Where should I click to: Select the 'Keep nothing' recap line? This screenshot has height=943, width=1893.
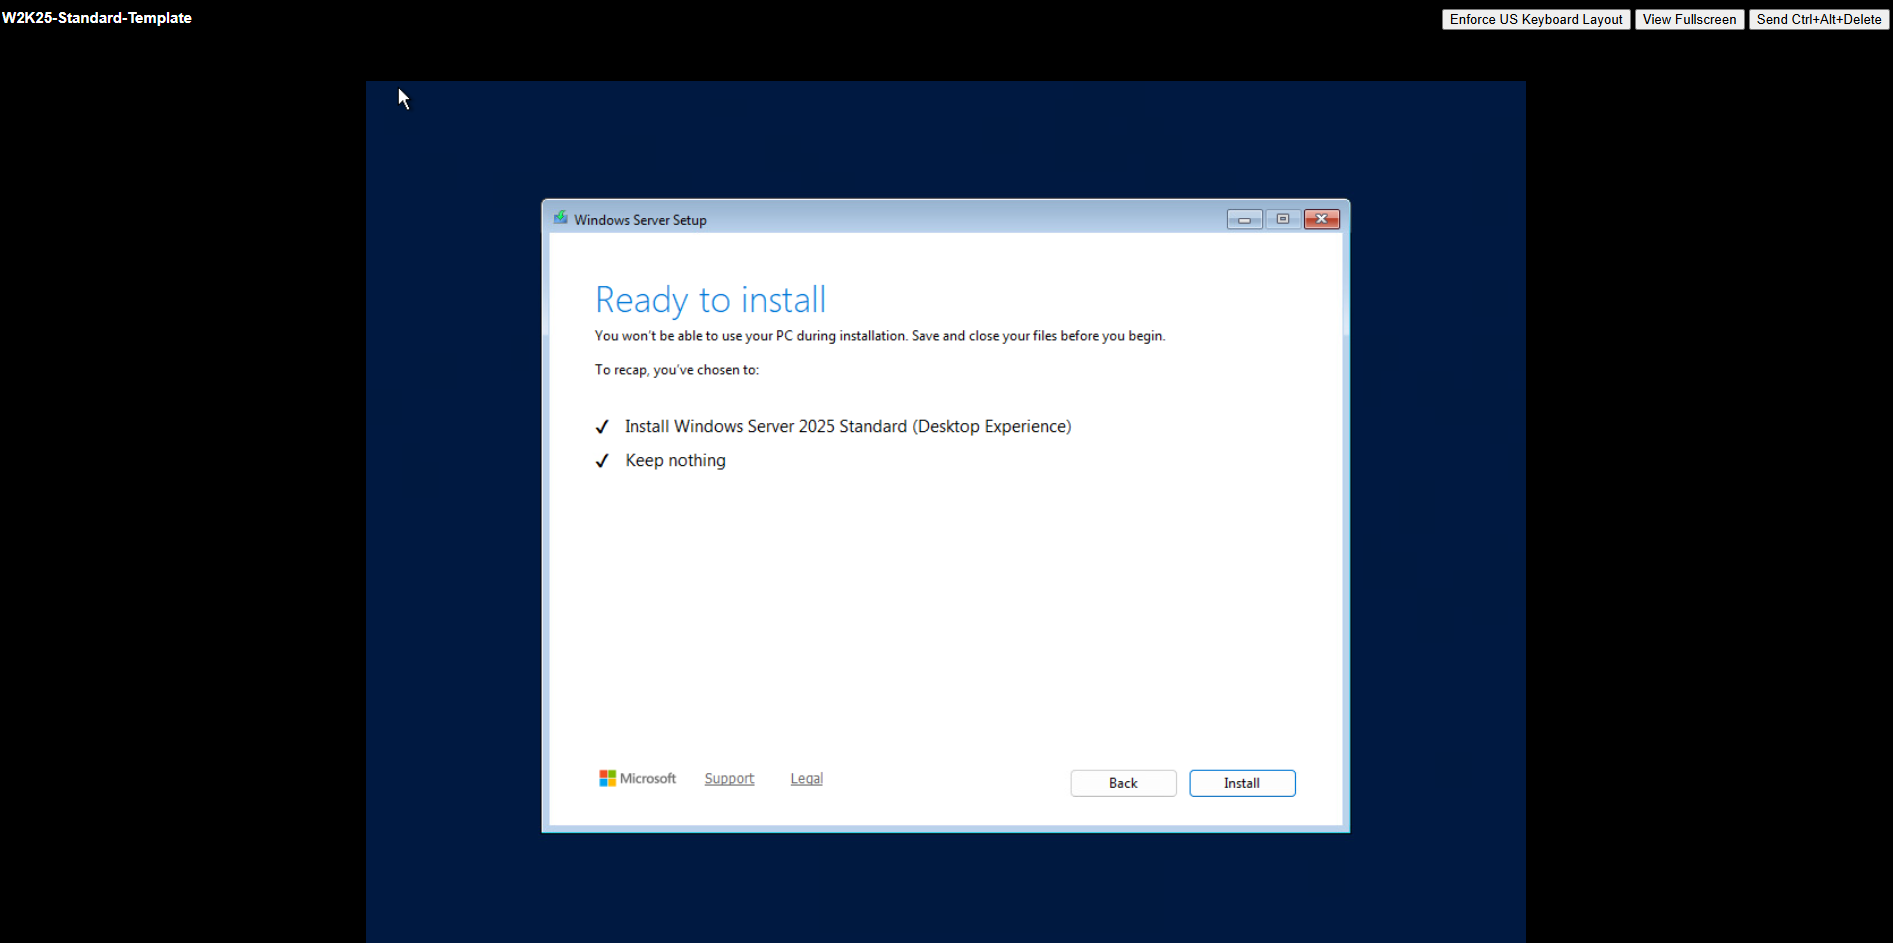pyautogui.click(x=676, y=460)
